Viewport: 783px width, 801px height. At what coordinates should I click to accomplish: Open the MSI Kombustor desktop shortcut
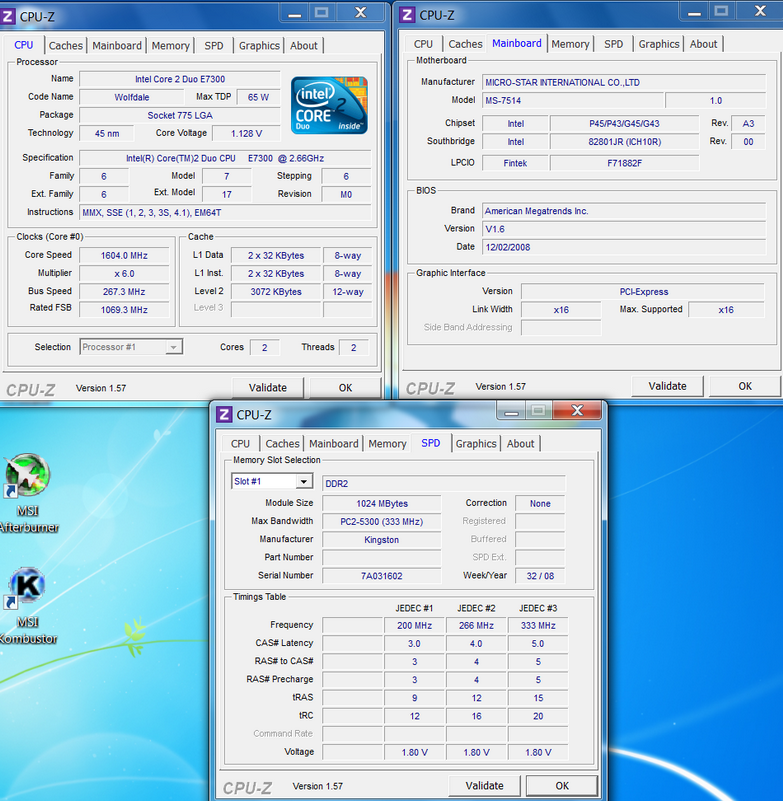28,606
